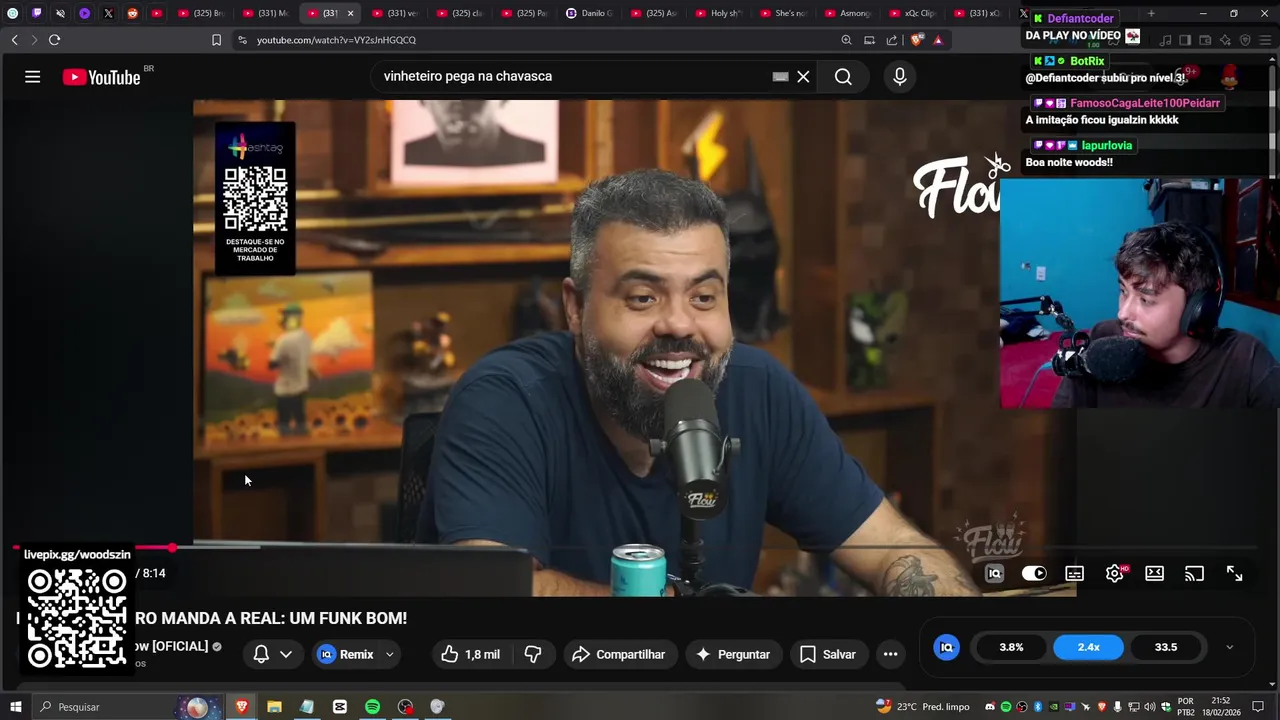Open the 21:52 clock and date
This screenshot has height=720, width=1280.
pos(1220,707)
